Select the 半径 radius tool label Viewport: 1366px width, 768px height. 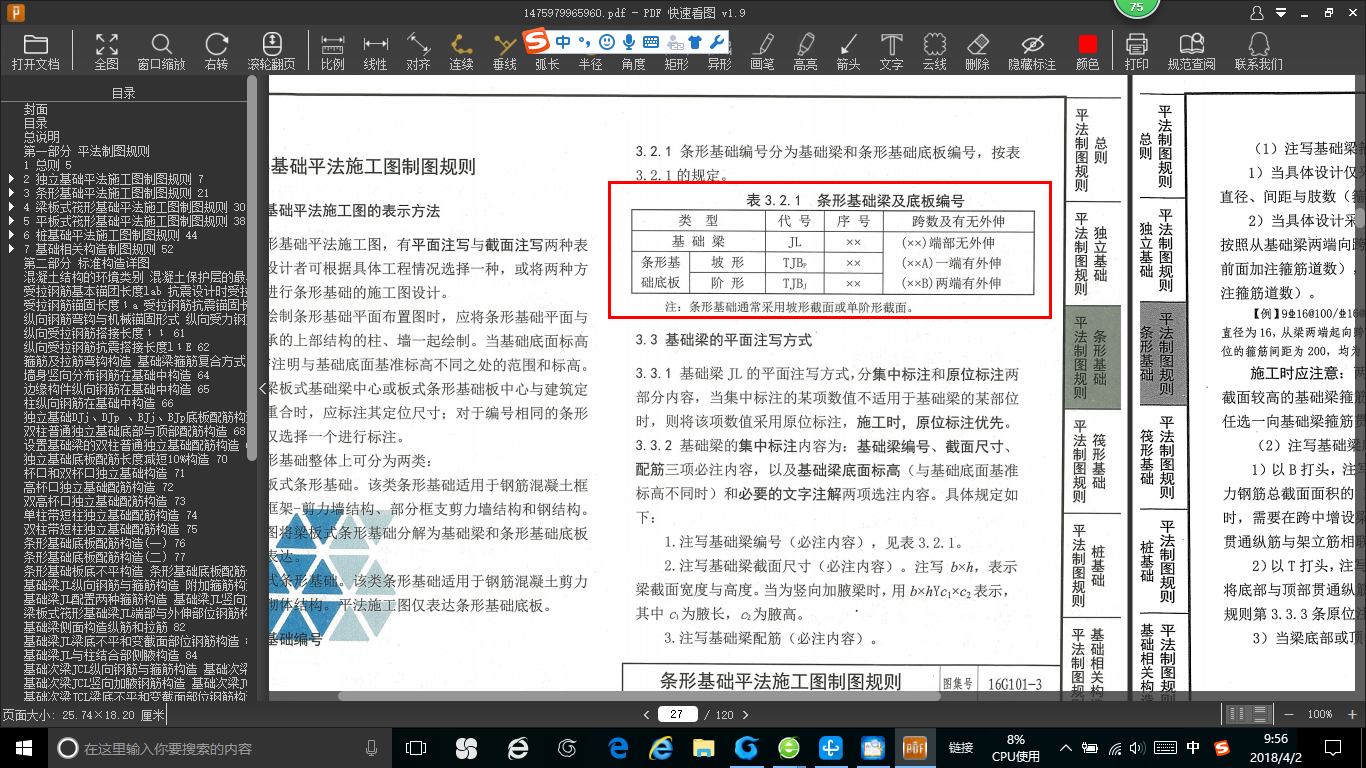click(x=591, y=64)
